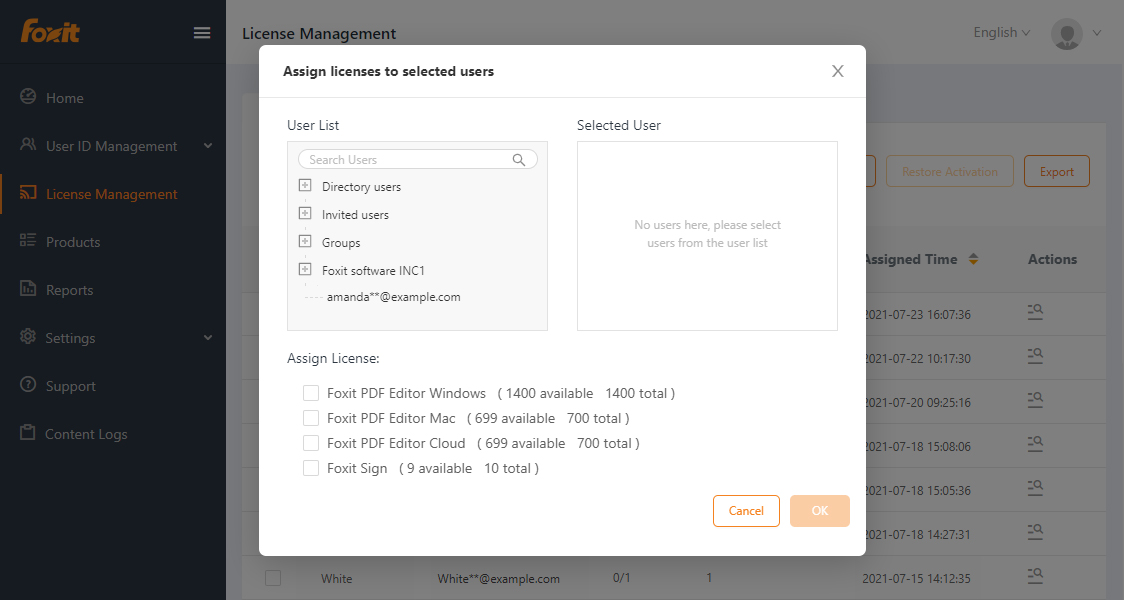Viewport: 1124px width, 600px height.
Task: Expand the Groups tree node
Action: click(x=305, y=242)
